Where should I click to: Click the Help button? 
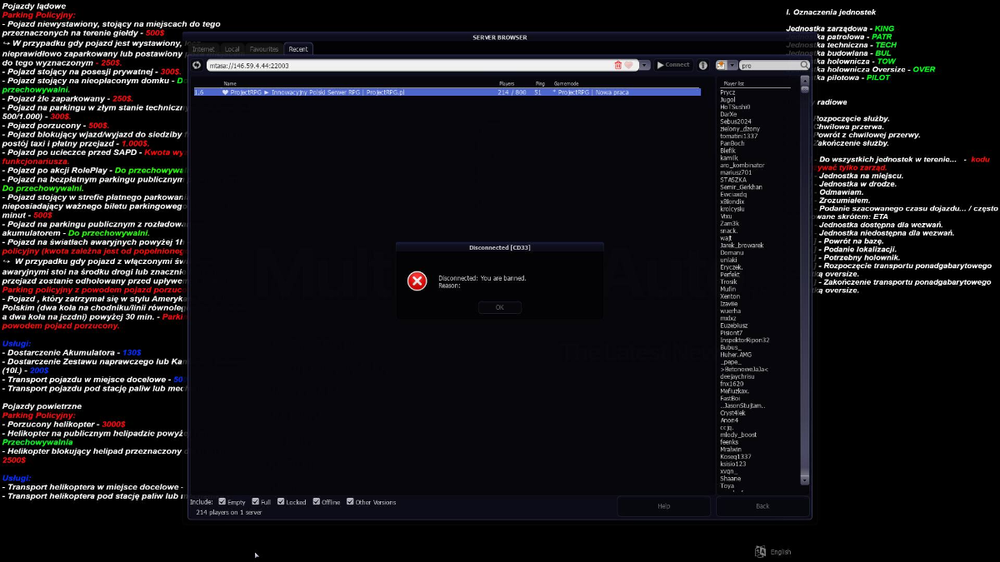(664, 506)
